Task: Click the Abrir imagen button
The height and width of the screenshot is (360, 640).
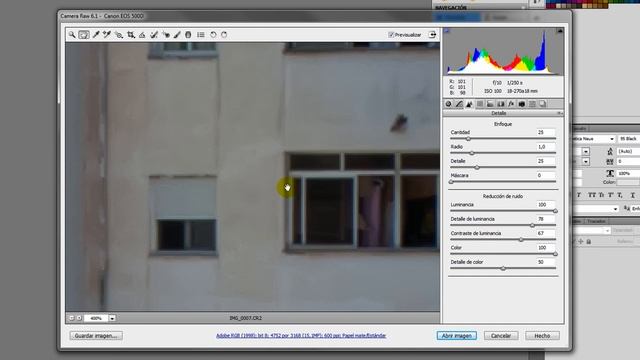Action: point(457,336)
